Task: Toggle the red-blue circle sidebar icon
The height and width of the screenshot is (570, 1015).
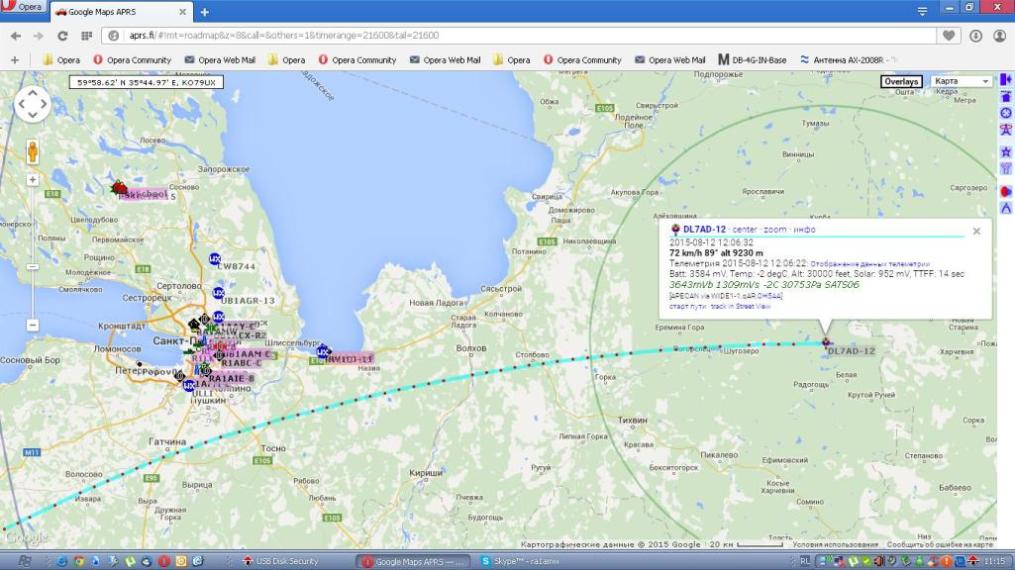Action: point(1005,191)
